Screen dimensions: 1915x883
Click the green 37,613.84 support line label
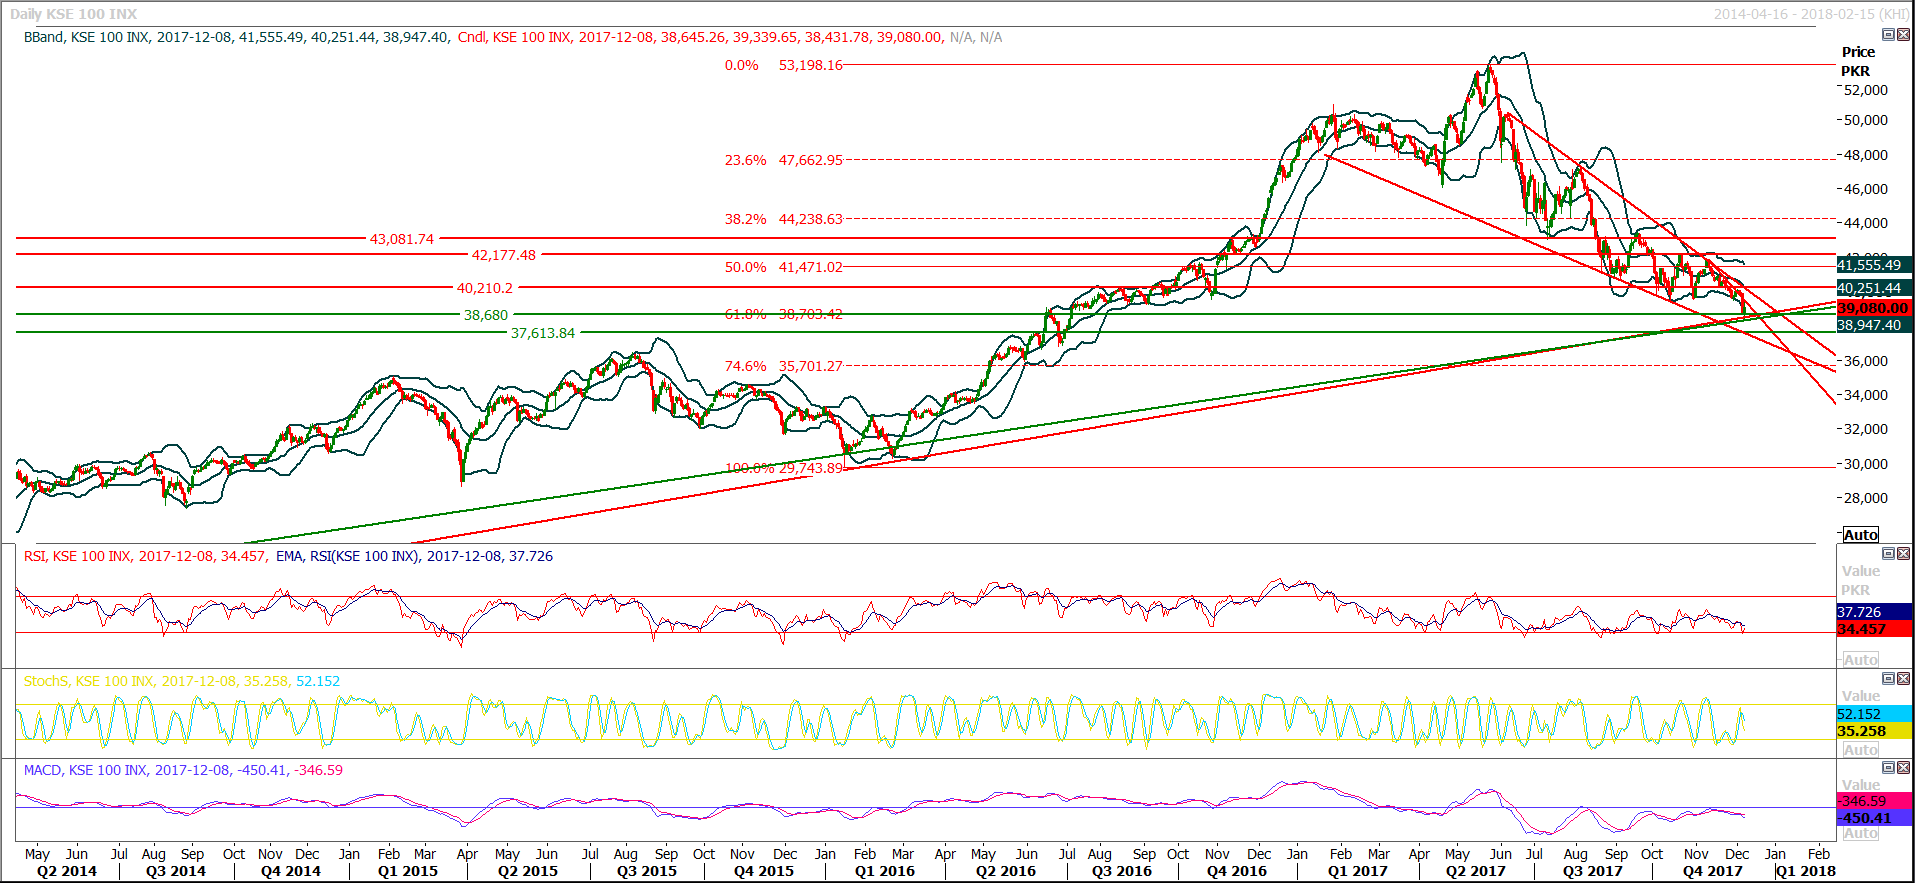tap(543, 333)
